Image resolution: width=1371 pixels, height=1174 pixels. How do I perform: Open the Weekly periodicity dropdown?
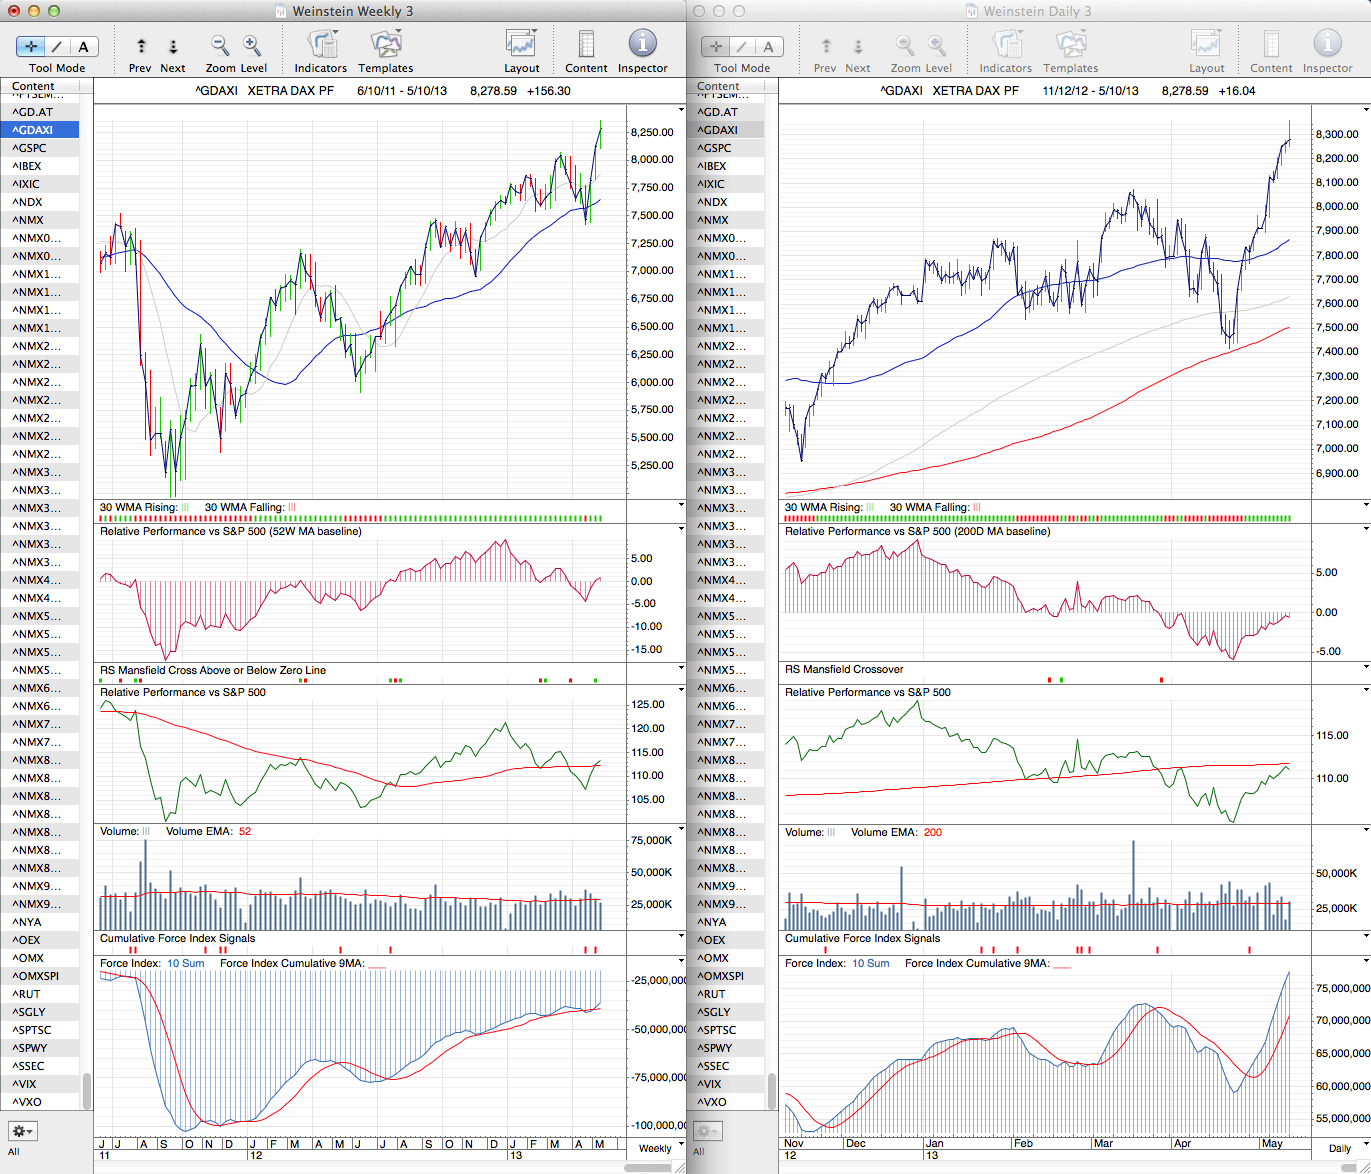(660, 1148)
